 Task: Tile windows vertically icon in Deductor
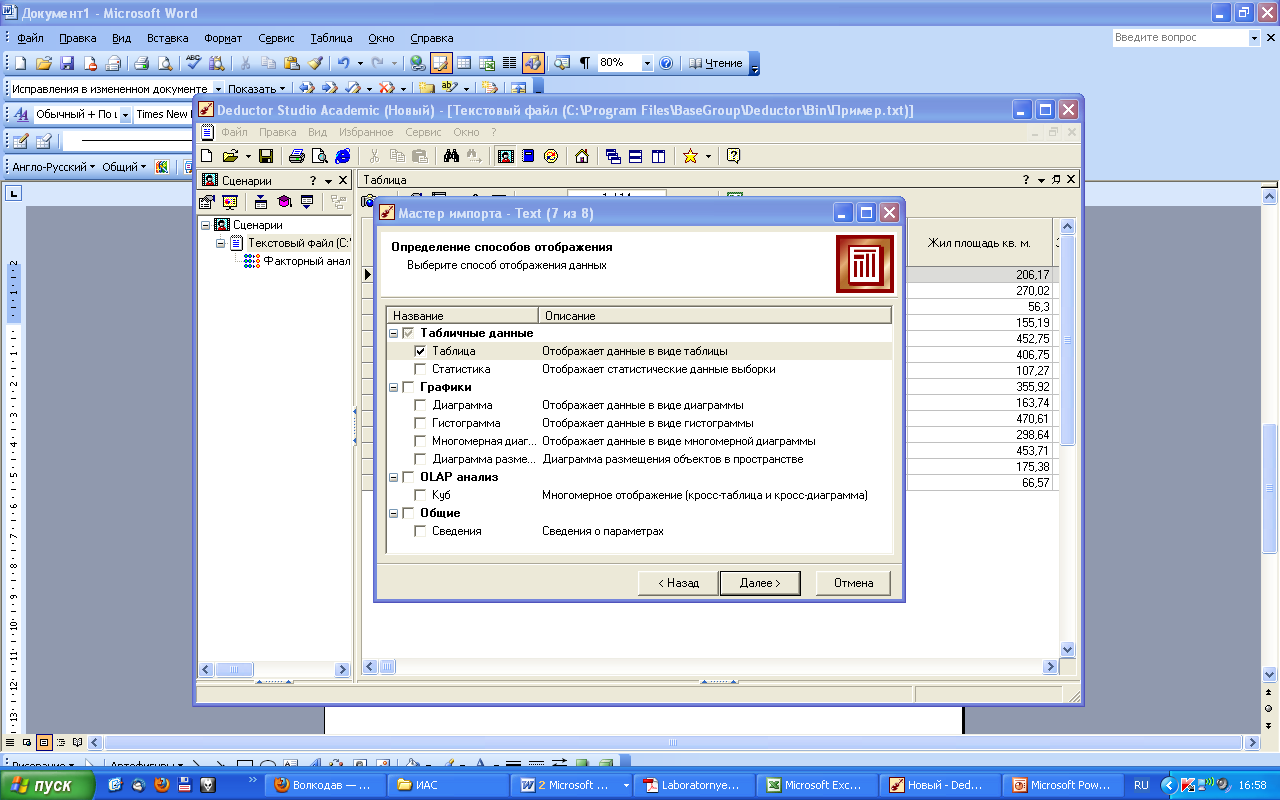click(659, 156)
